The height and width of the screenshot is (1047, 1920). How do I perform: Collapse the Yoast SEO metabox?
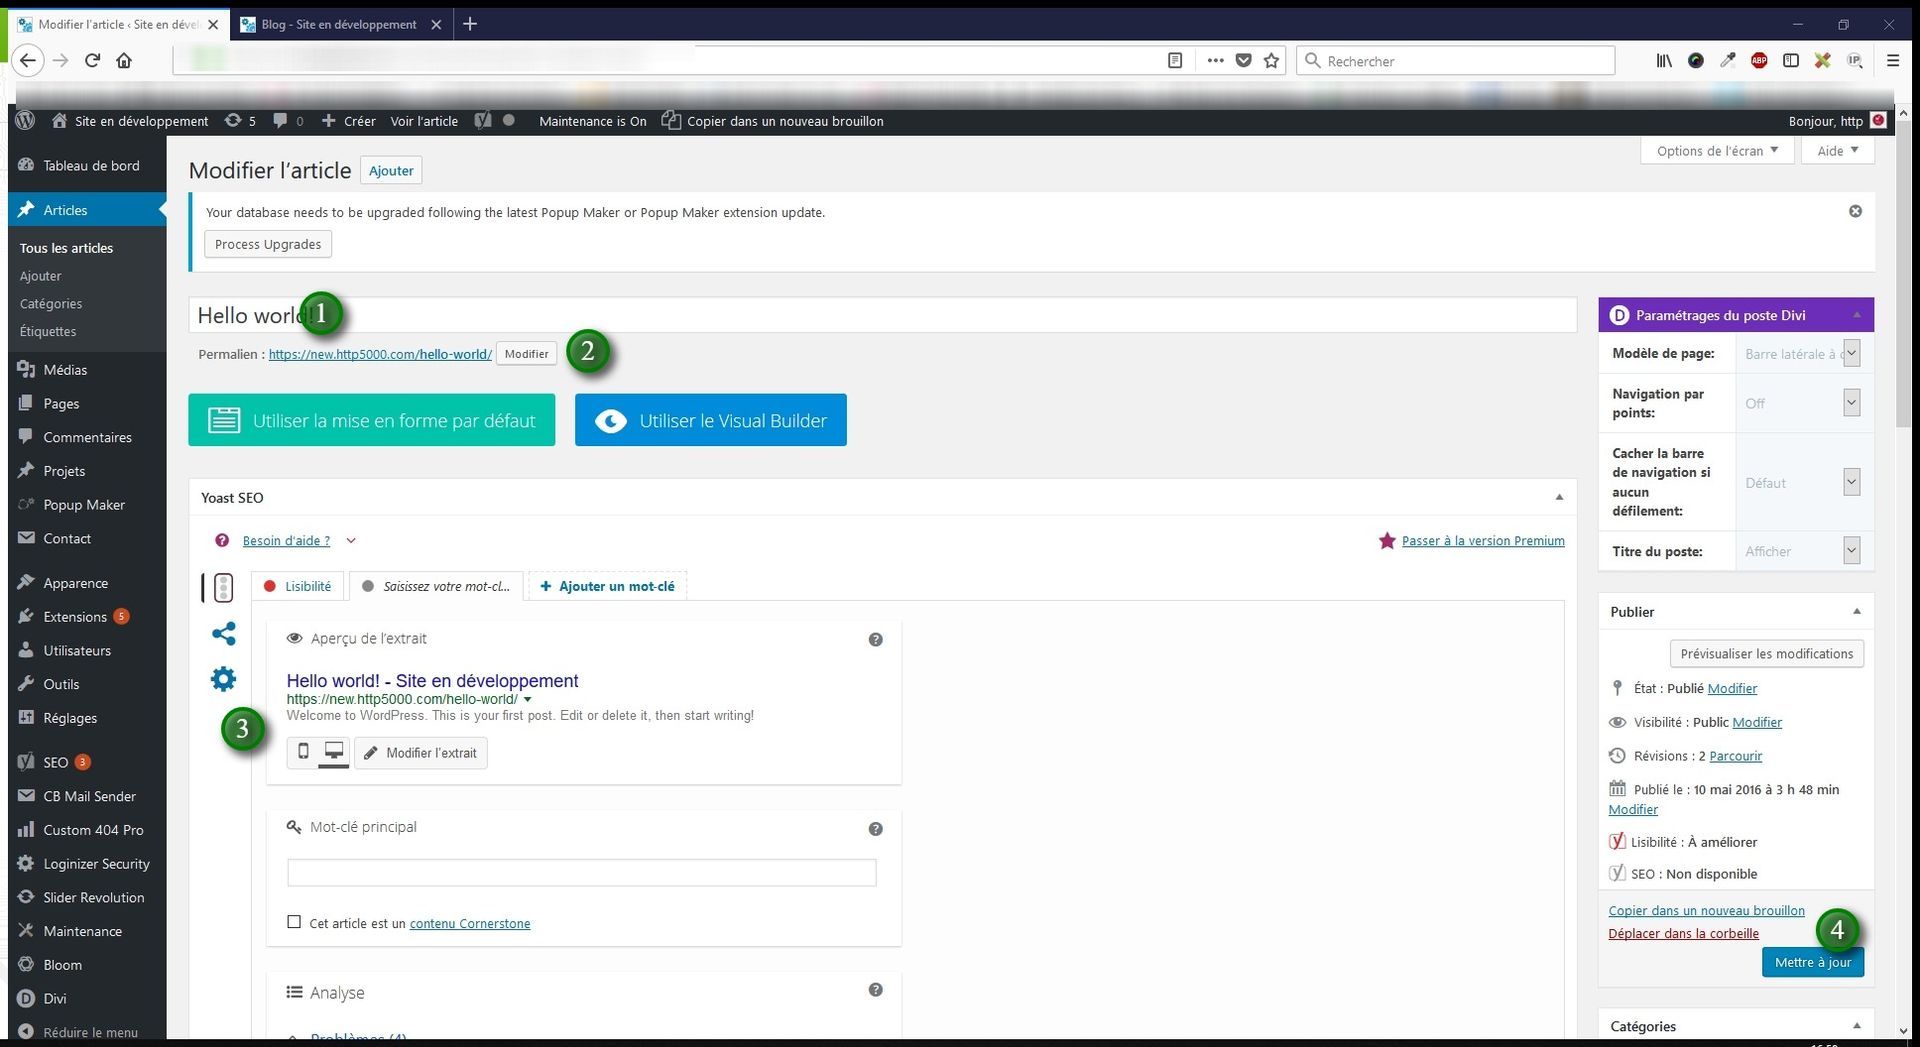[x=1559, y=497]
